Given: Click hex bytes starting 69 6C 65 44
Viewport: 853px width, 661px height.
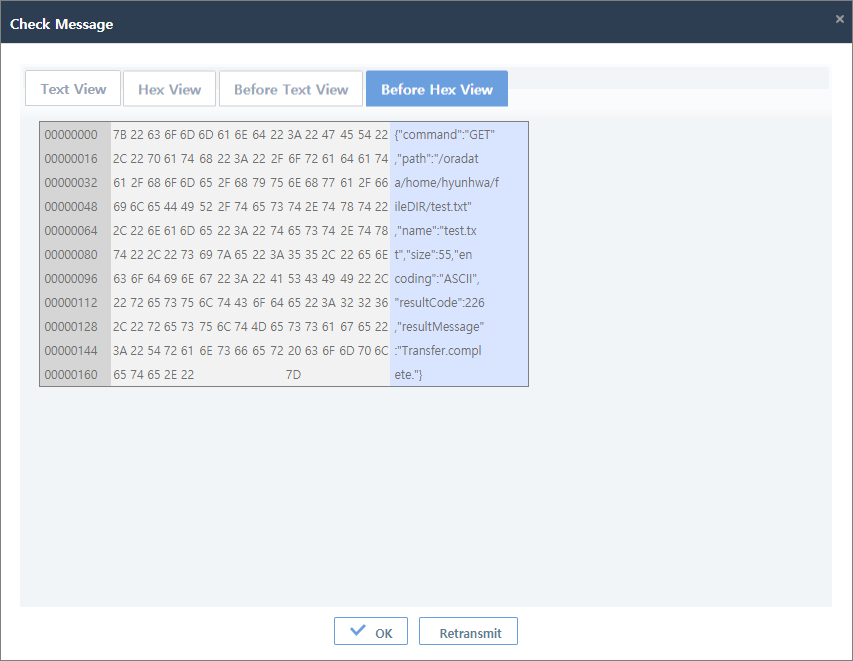Looking at the screenshot, I should [x=250, y=206].
